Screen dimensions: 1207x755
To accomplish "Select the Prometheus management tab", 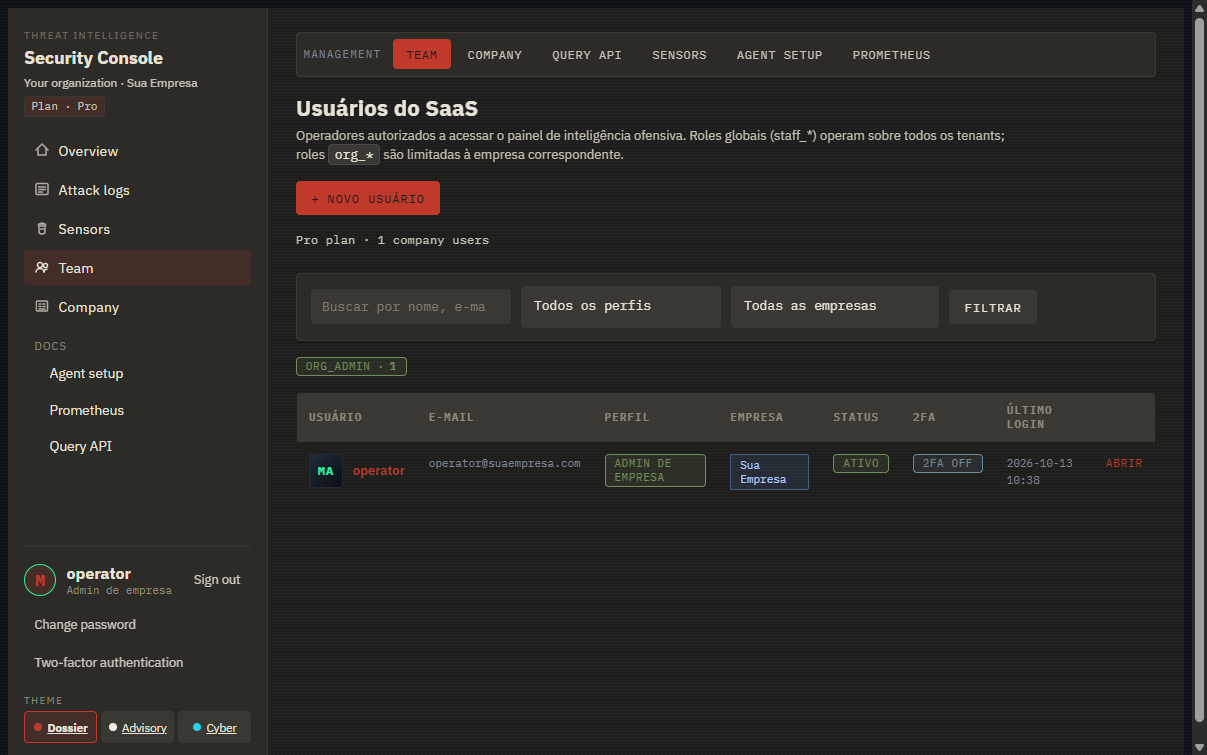I will (x=892, y=55).
